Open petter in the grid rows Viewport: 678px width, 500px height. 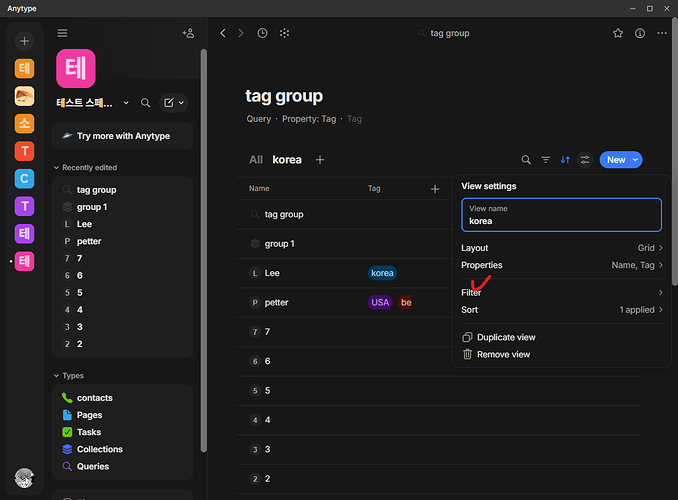[276, 303]
